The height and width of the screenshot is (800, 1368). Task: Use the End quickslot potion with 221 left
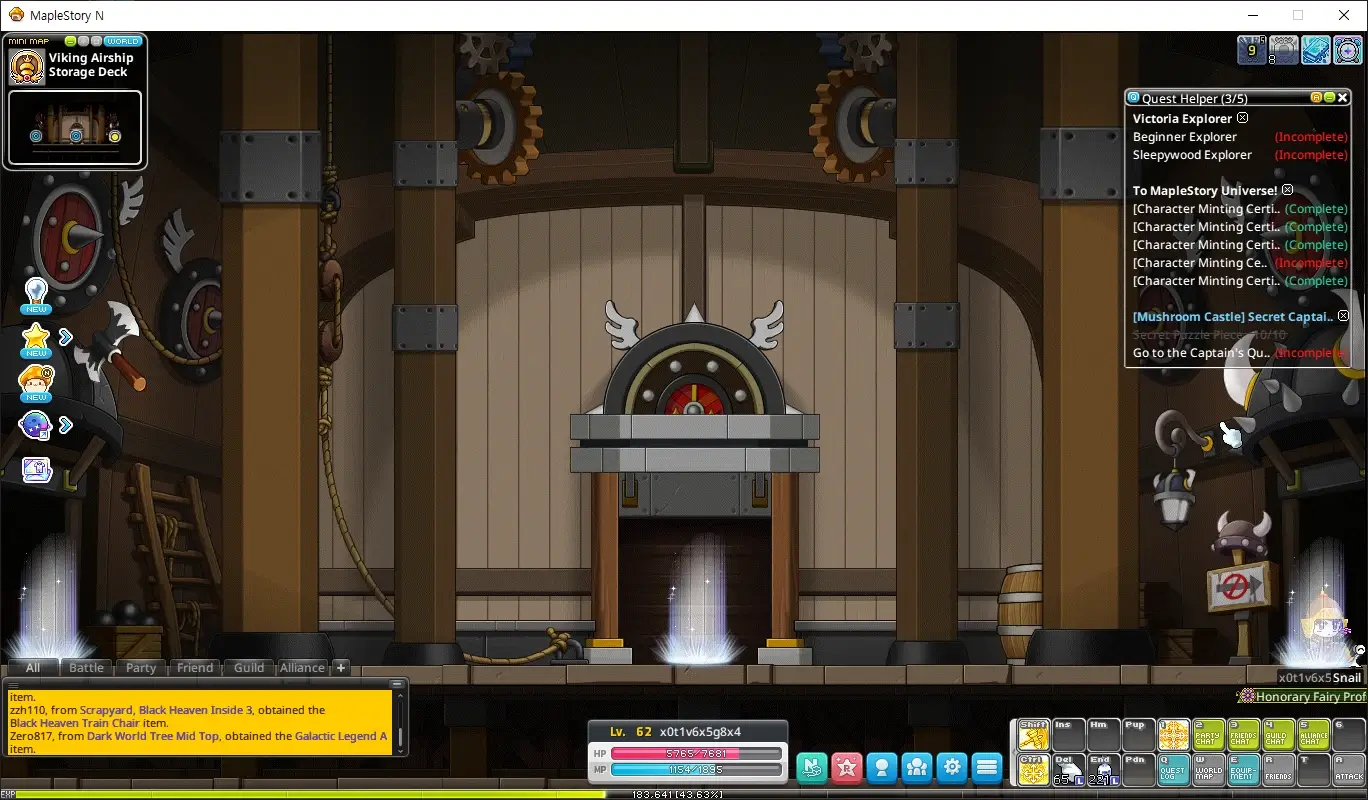click(1103, 769)
